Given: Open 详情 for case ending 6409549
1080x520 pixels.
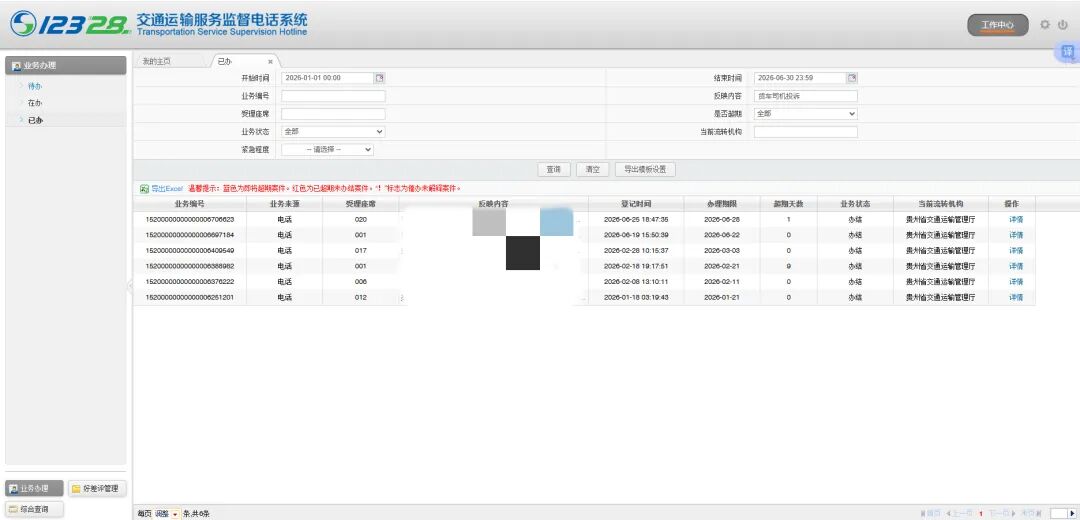Looking at the screenshot, I should (1016, 251).
